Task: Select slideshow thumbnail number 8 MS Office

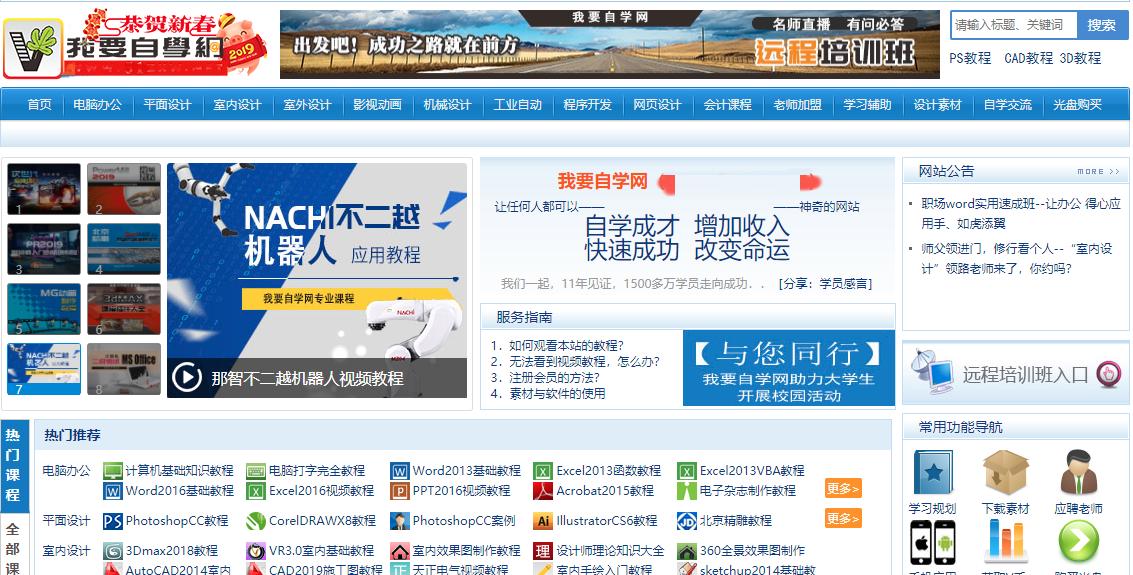Action: point(124,369)
